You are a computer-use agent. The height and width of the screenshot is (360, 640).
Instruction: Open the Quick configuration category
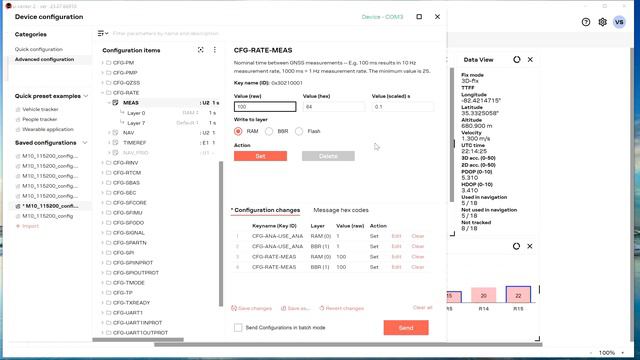pos(39,49)
